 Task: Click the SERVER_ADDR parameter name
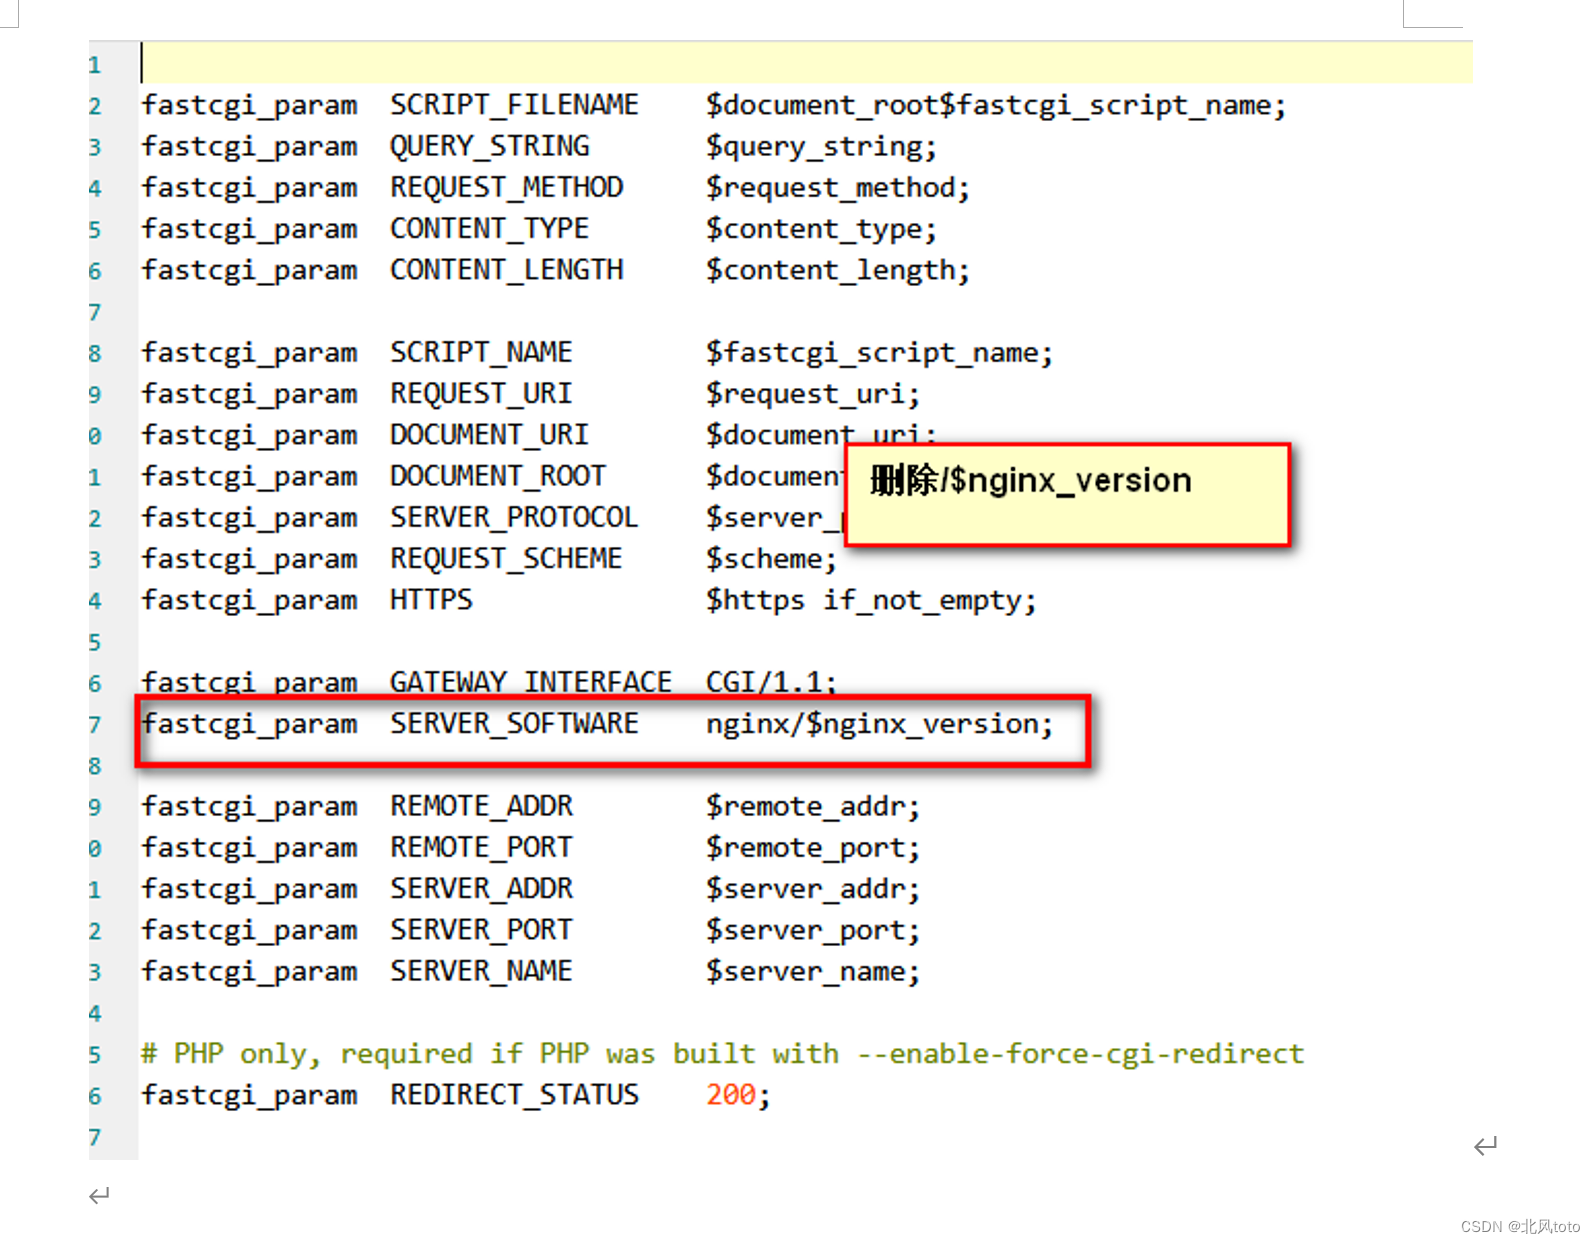[x=481, y=889]
